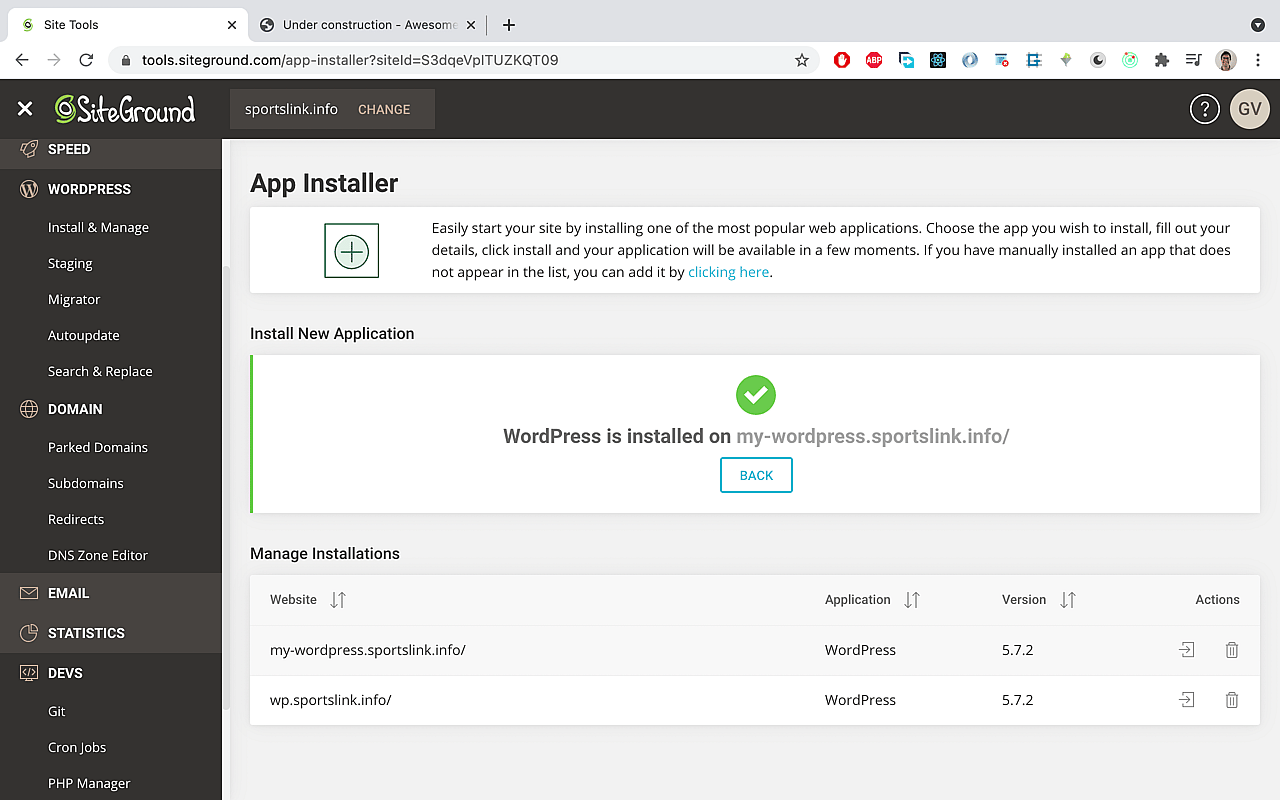The height and width of the screenshot is (800, 1280).
Task: Open admin login icon for wp.sportslink.info
Action: point(1187,700)
